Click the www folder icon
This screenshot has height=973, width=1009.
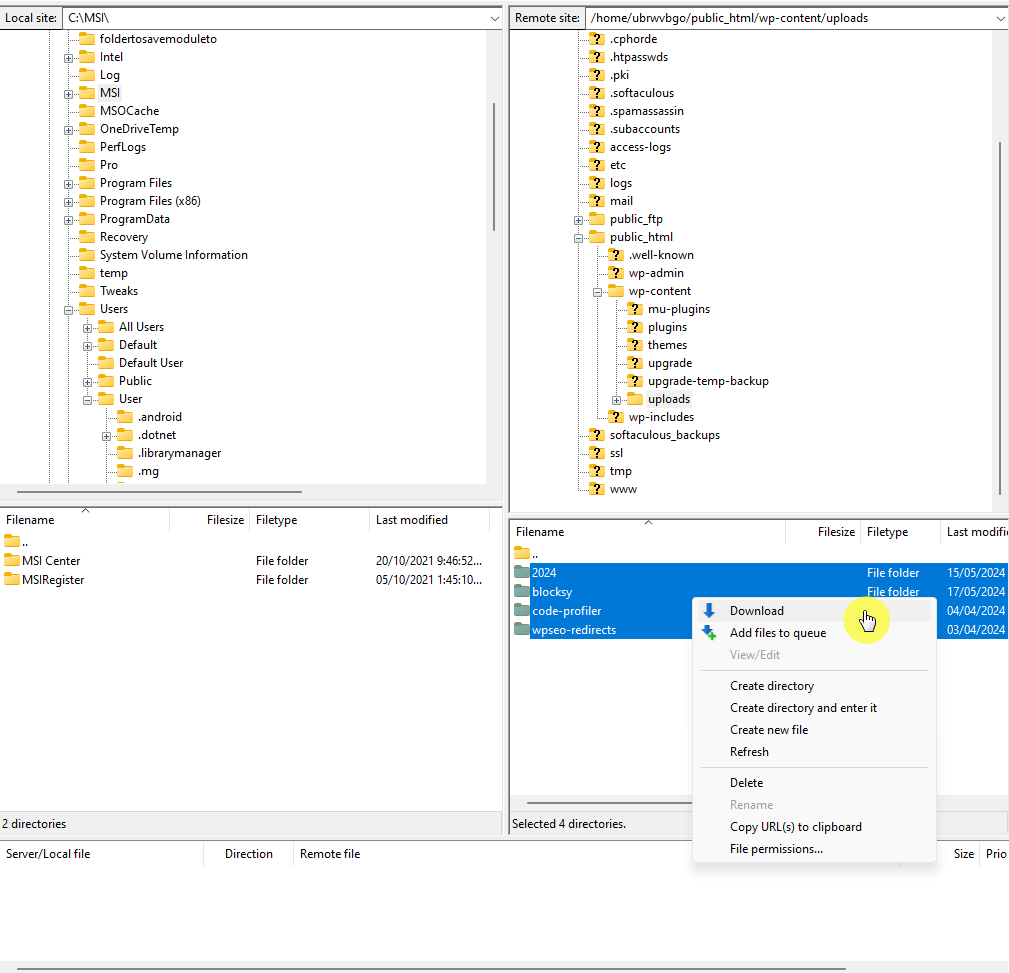pos(597,489)
